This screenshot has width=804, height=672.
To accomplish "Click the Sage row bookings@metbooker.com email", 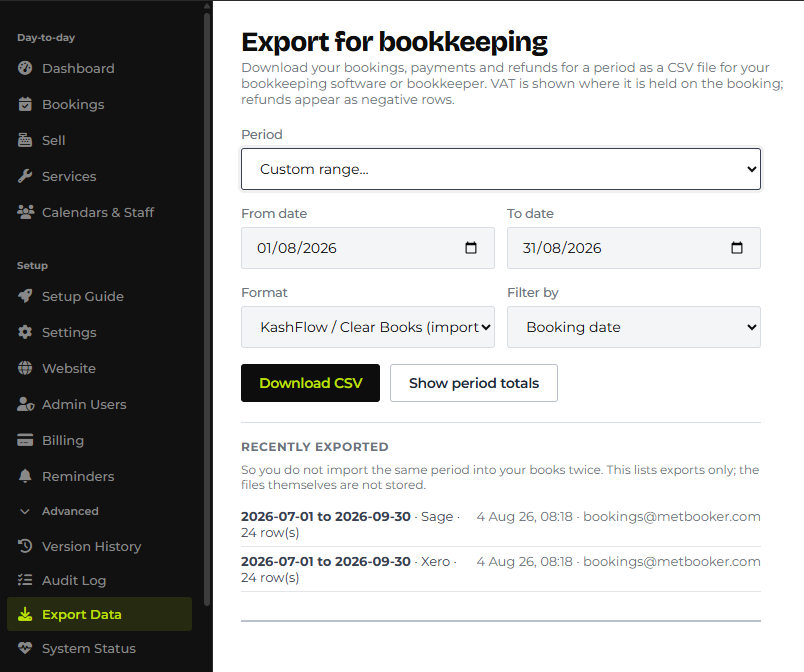I will click(x=672, y=516).
